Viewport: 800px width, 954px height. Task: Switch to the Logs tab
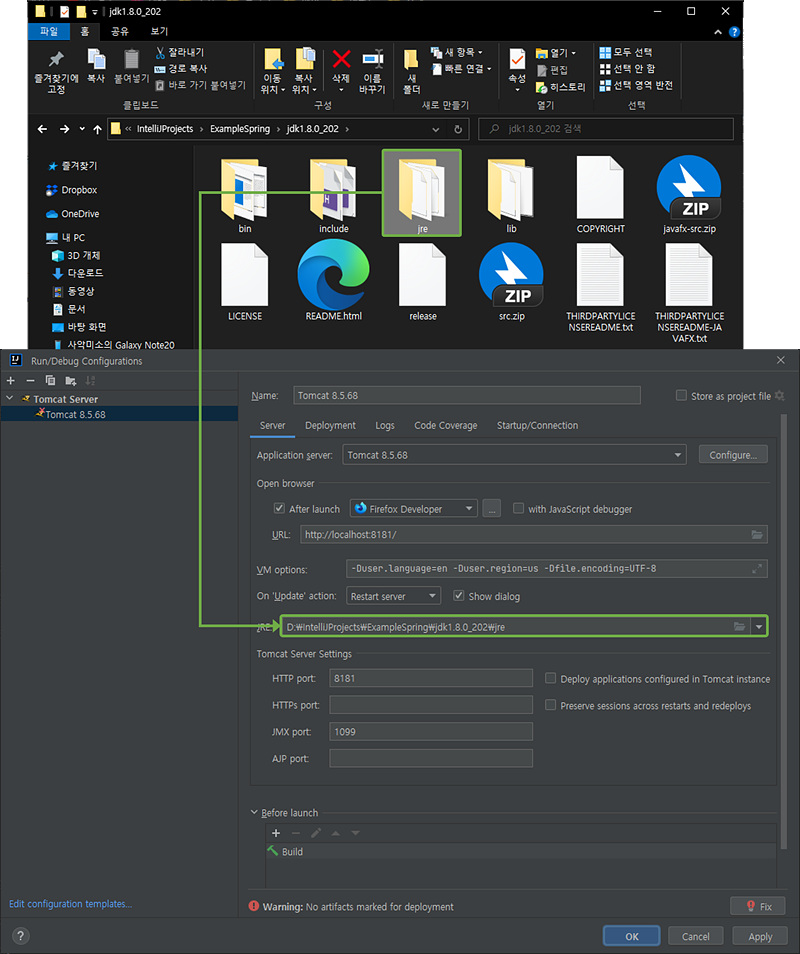tap(384, 425)
